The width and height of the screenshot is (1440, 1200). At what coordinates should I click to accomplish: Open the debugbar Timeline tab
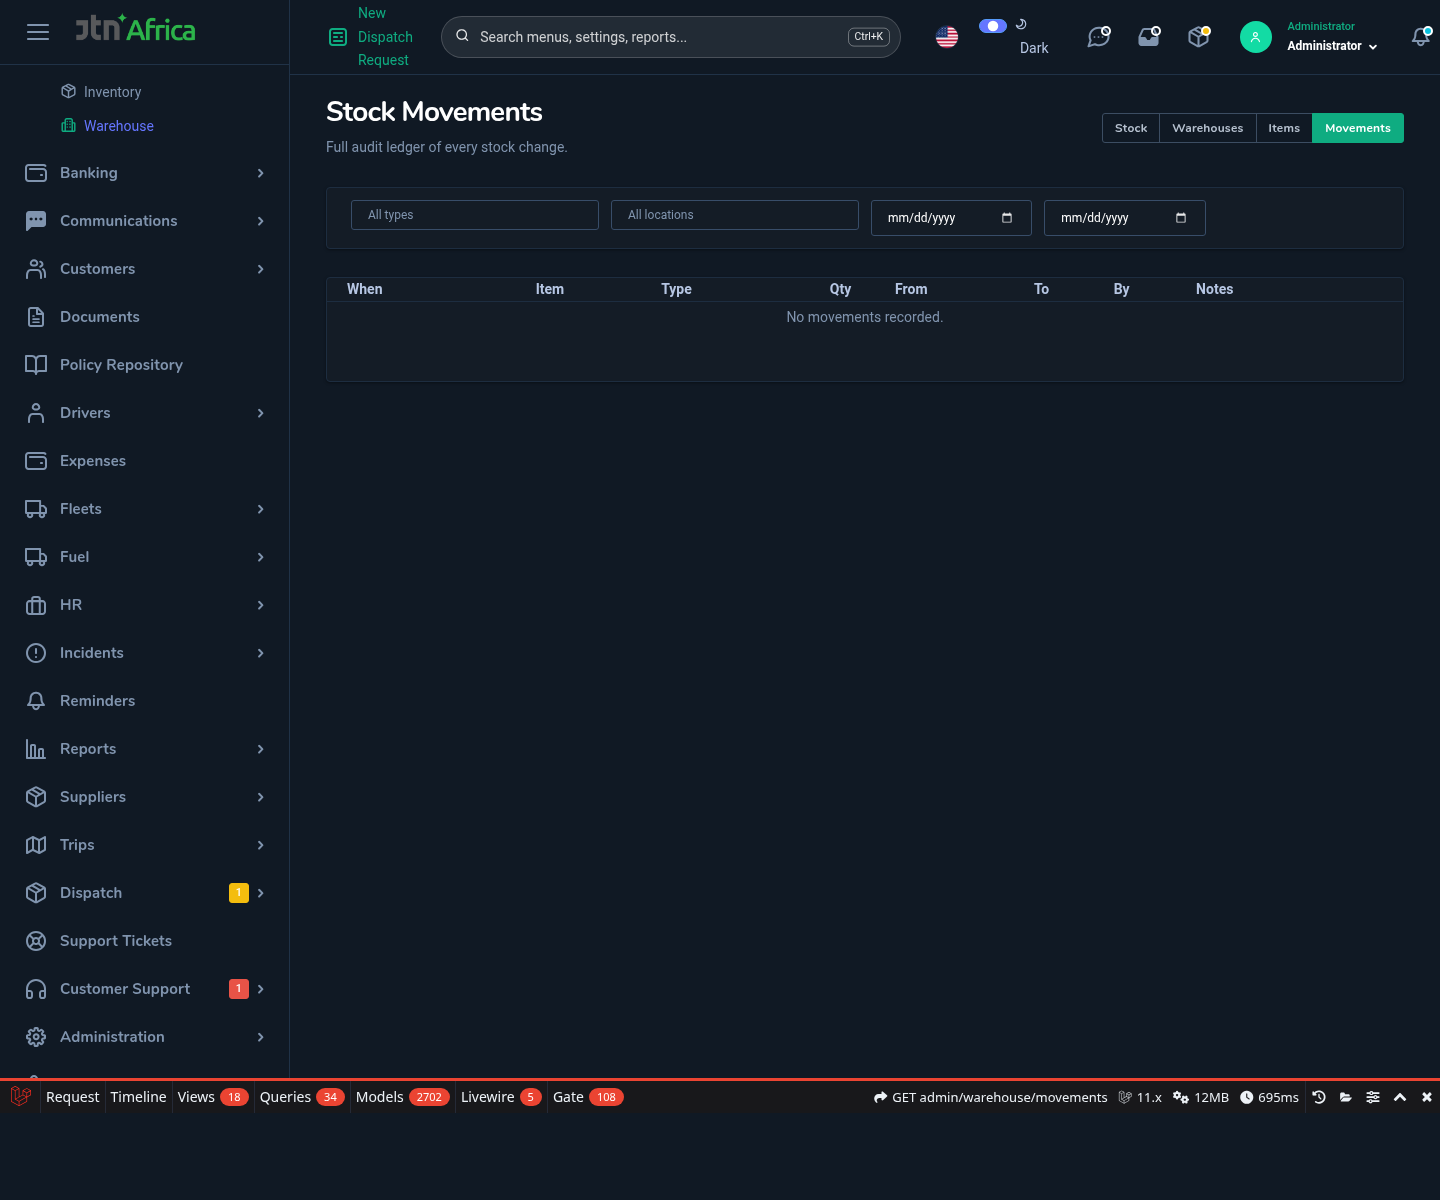tap(138, 1097)
